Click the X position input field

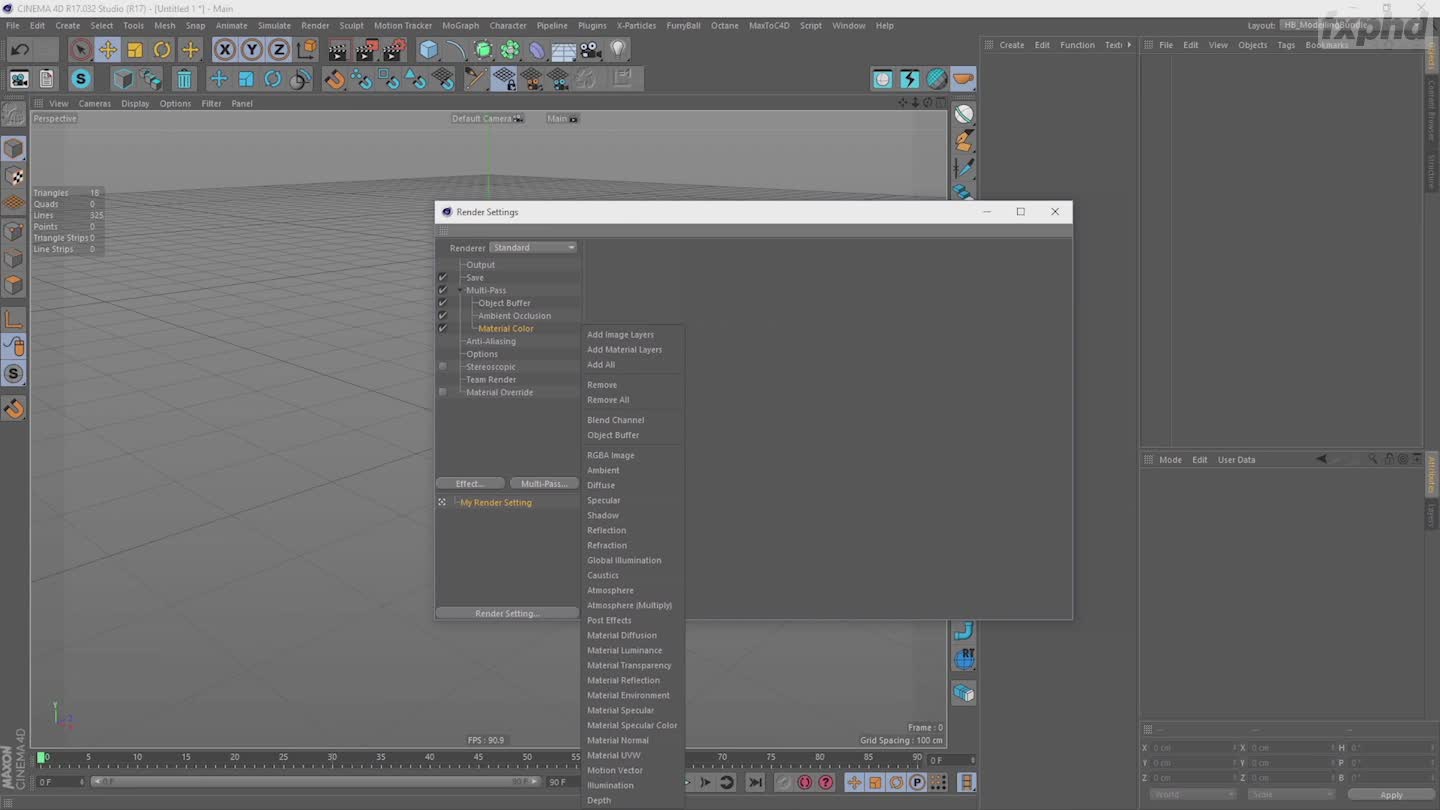(1193, 748)
